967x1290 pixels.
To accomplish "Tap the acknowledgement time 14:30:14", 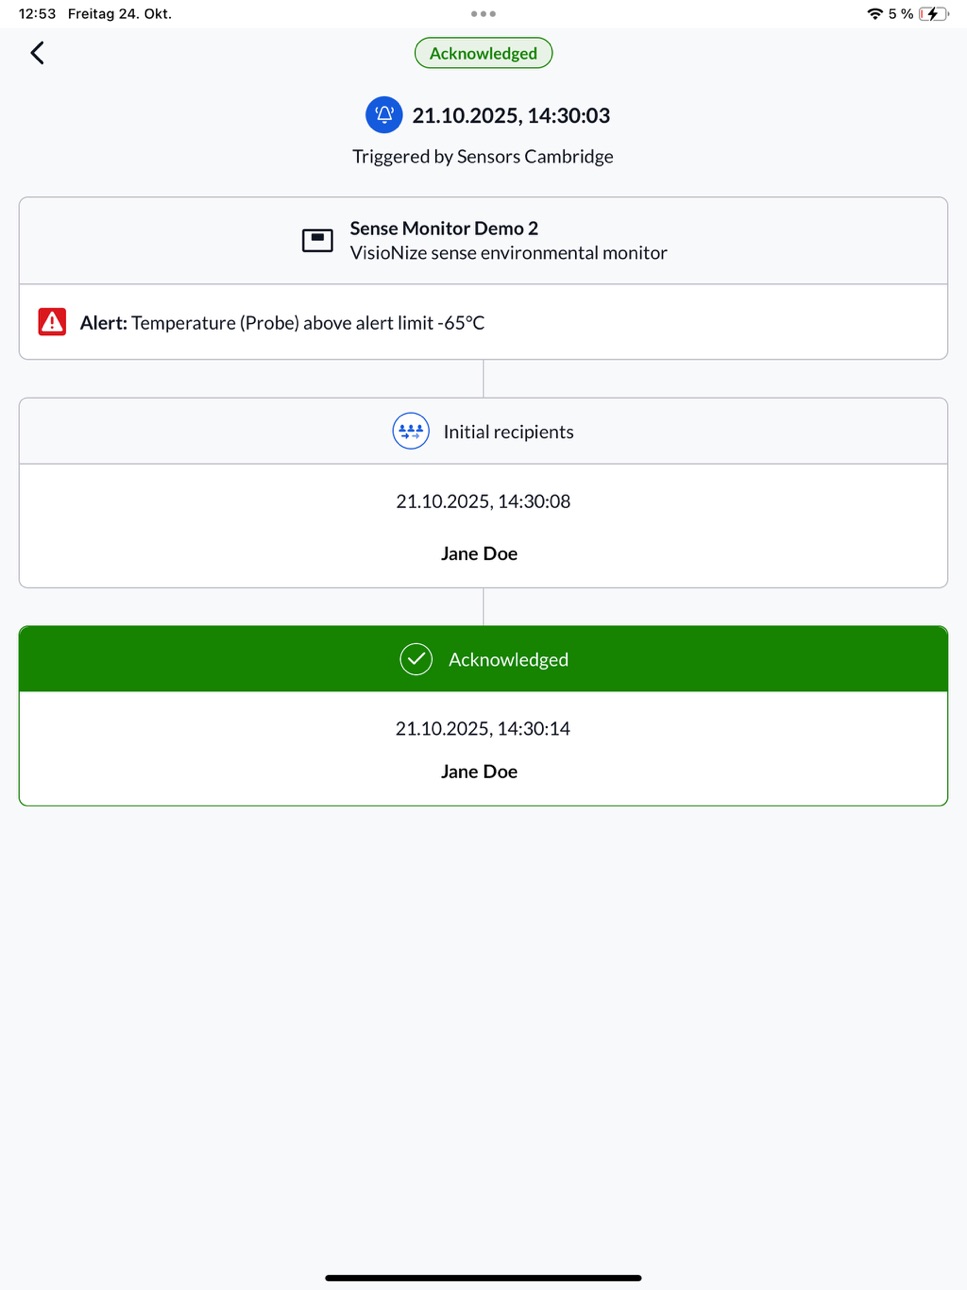I will (483, 728).
